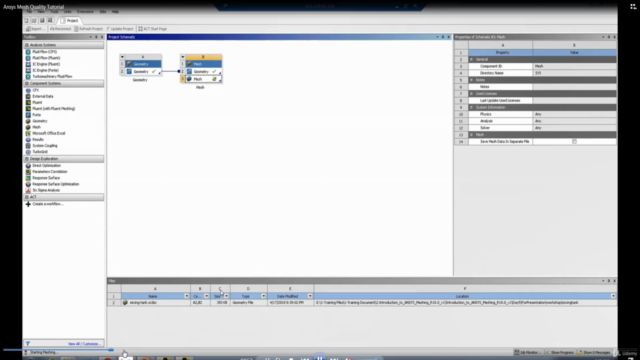This screenshot has width=640, height=360.
Task: Click the Save project toolbar icon
Action: [42, 20]
